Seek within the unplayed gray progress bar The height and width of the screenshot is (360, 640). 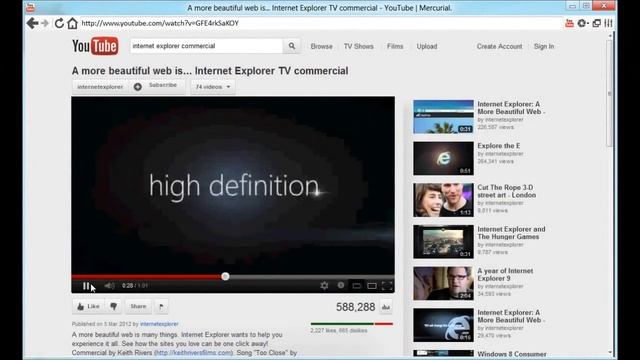pyautogui.click(x=312, y=277)
